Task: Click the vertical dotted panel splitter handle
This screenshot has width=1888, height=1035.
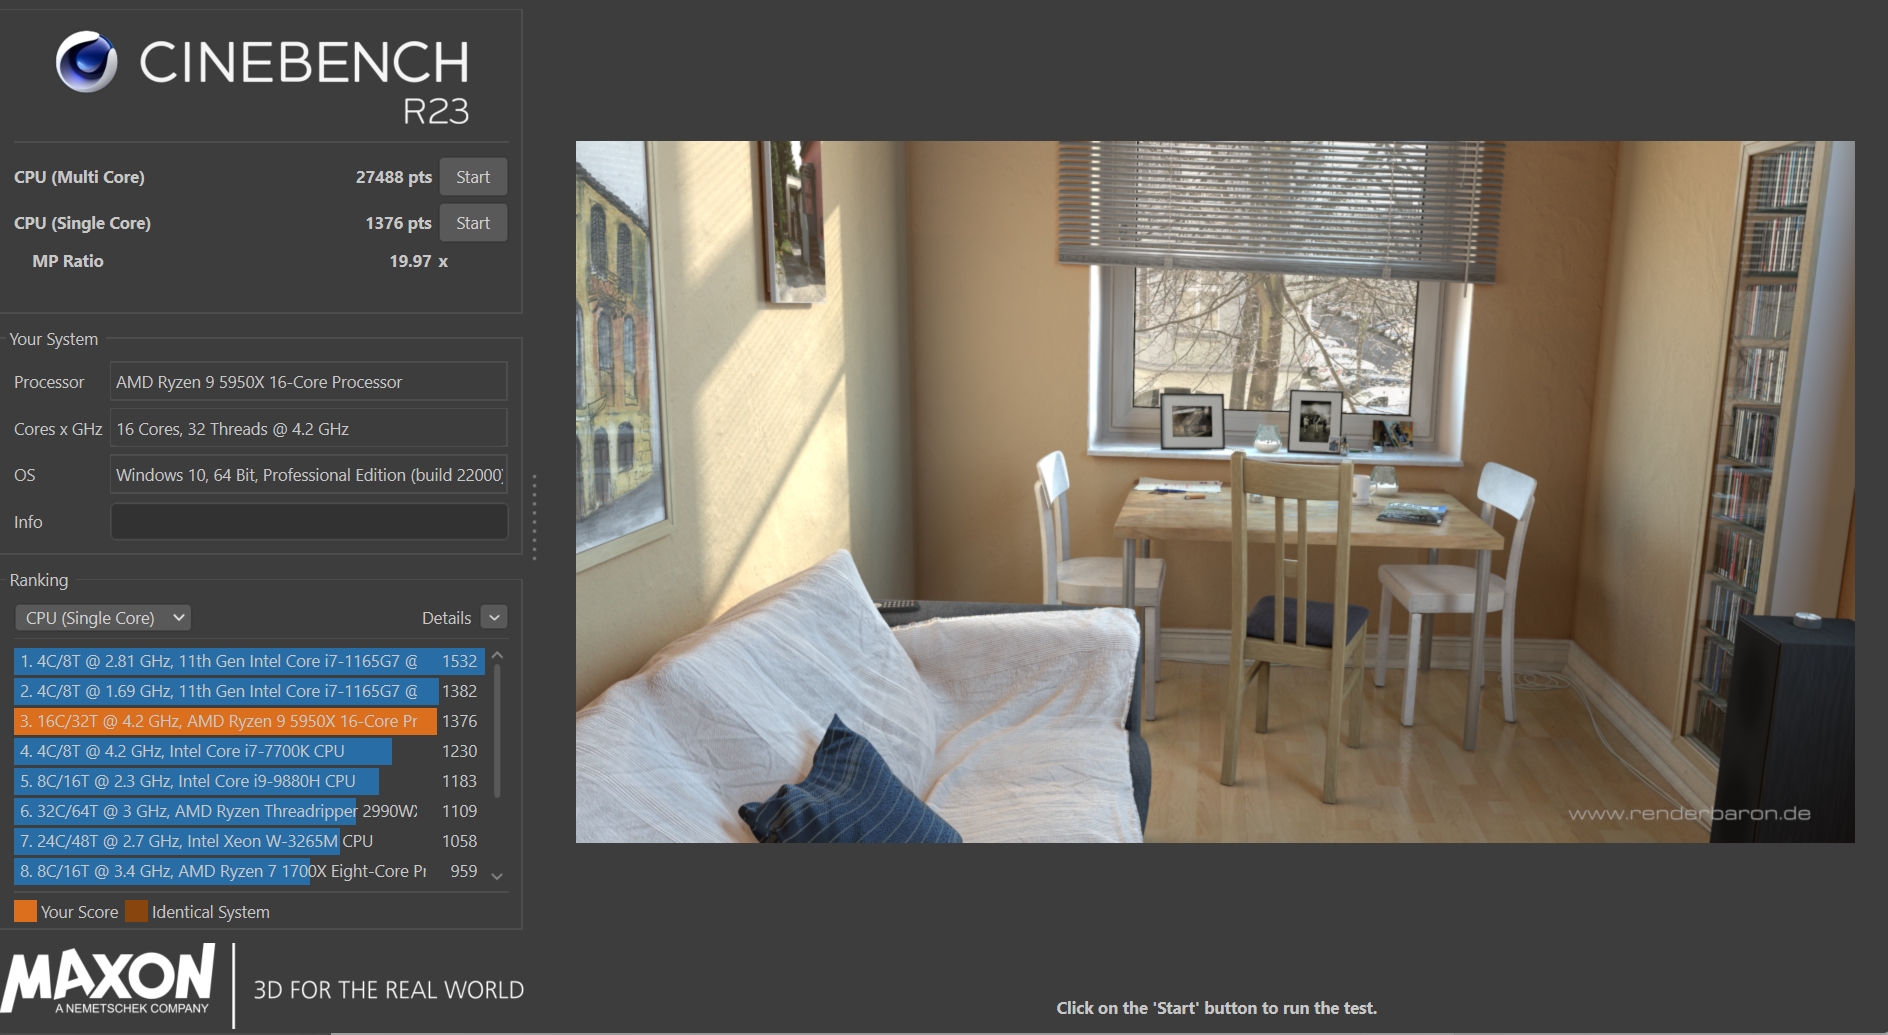Action: coord(534,517)
